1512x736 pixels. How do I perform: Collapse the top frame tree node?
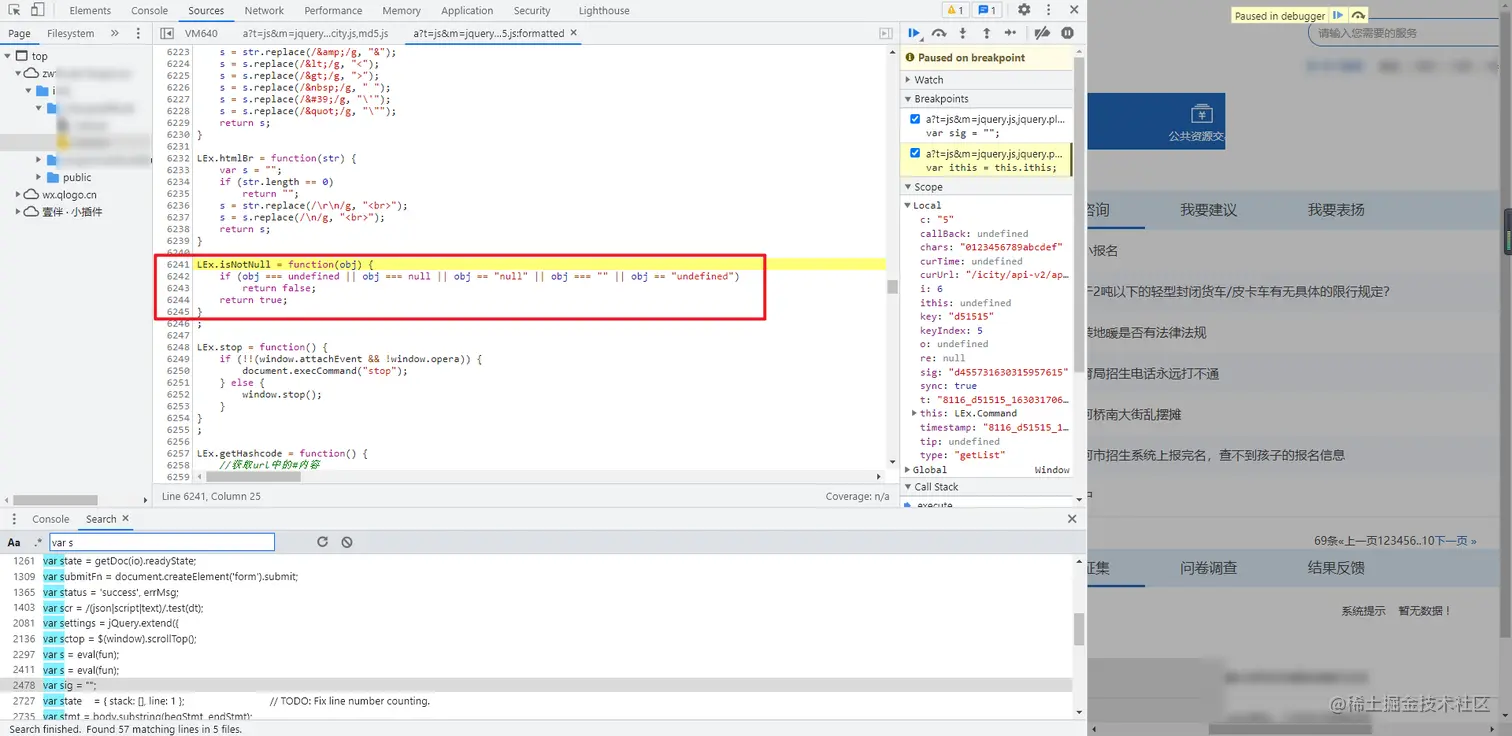coord(8,56)
